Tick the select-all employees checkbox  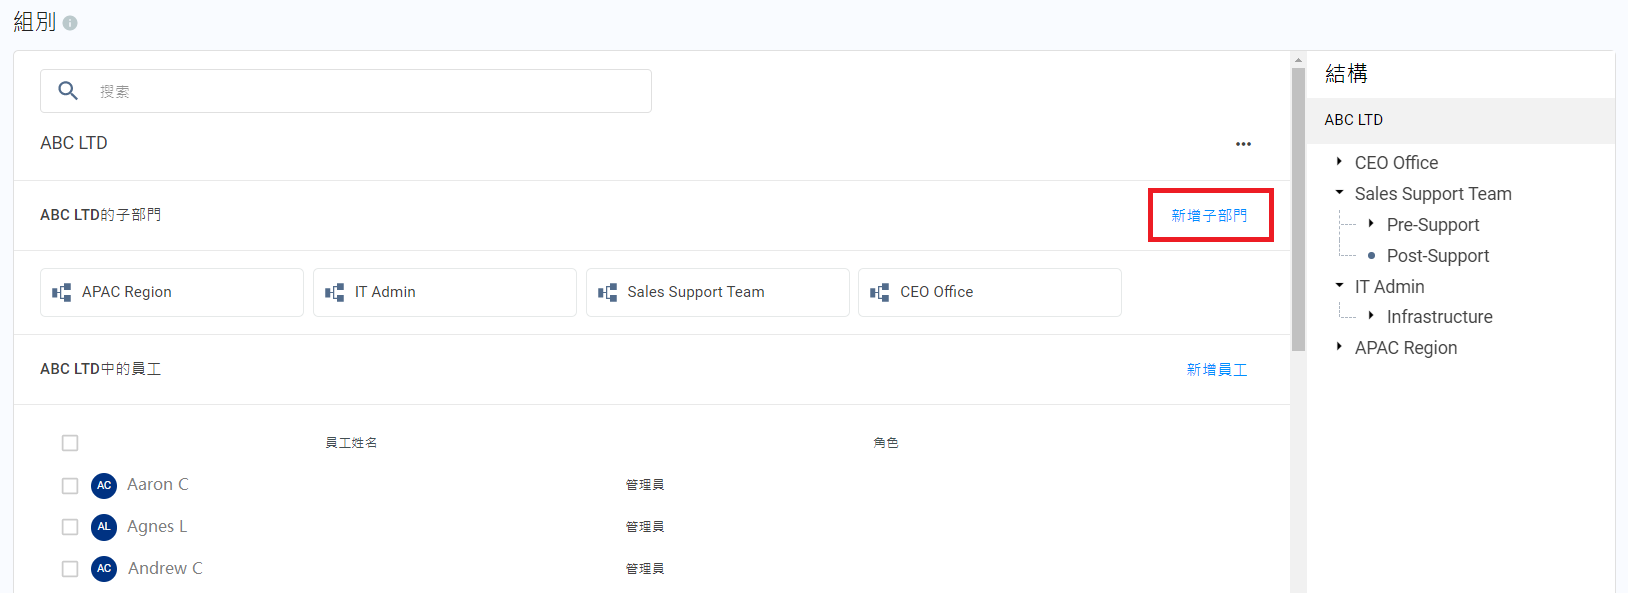pos(70,443)
